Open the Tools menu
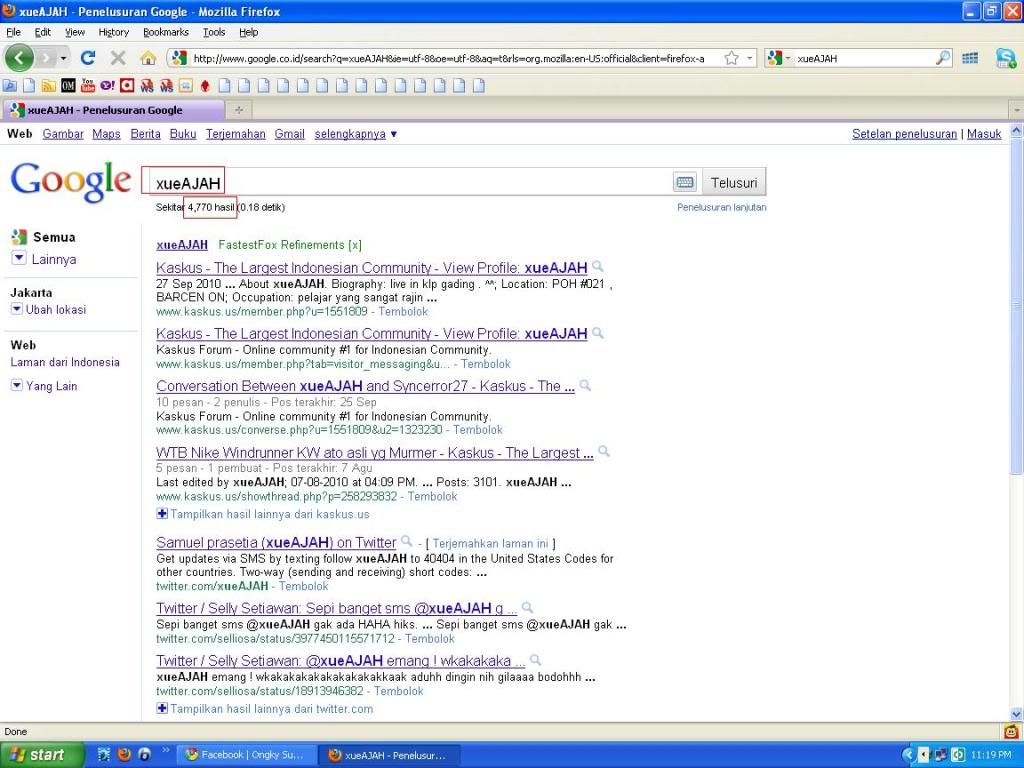This screenshot has width=1024, height=768. point(214,32)
